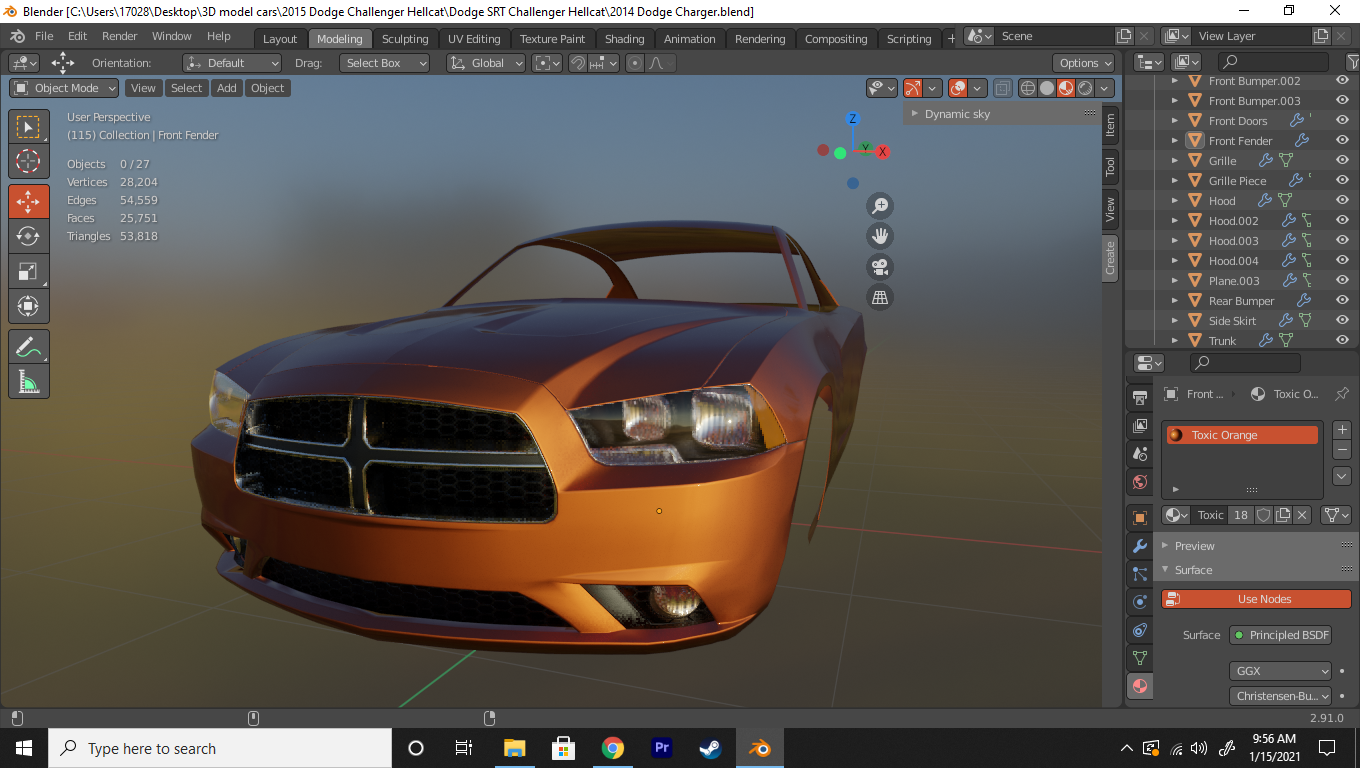This screenshot has height=768, width=1360.
Task: Choose the Move tool
Action: tap(28, 201)
